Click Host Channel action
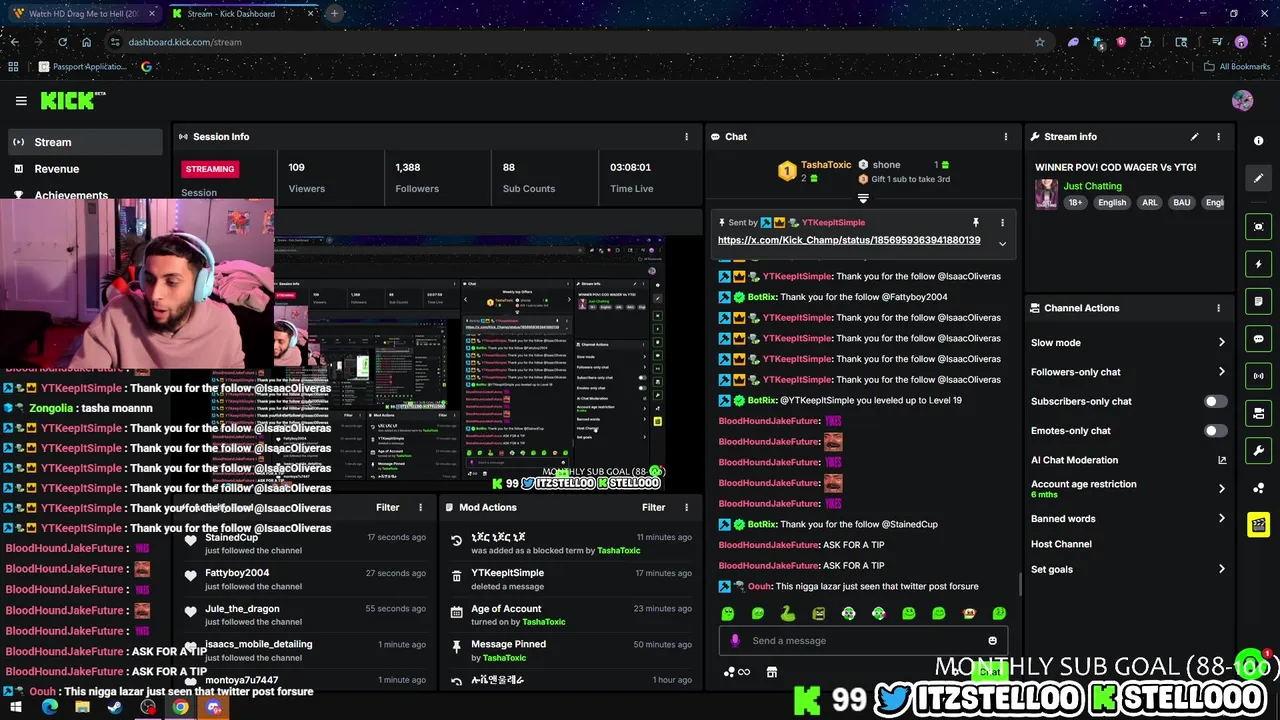1280x720 pixels. (x=1061, y=545)
